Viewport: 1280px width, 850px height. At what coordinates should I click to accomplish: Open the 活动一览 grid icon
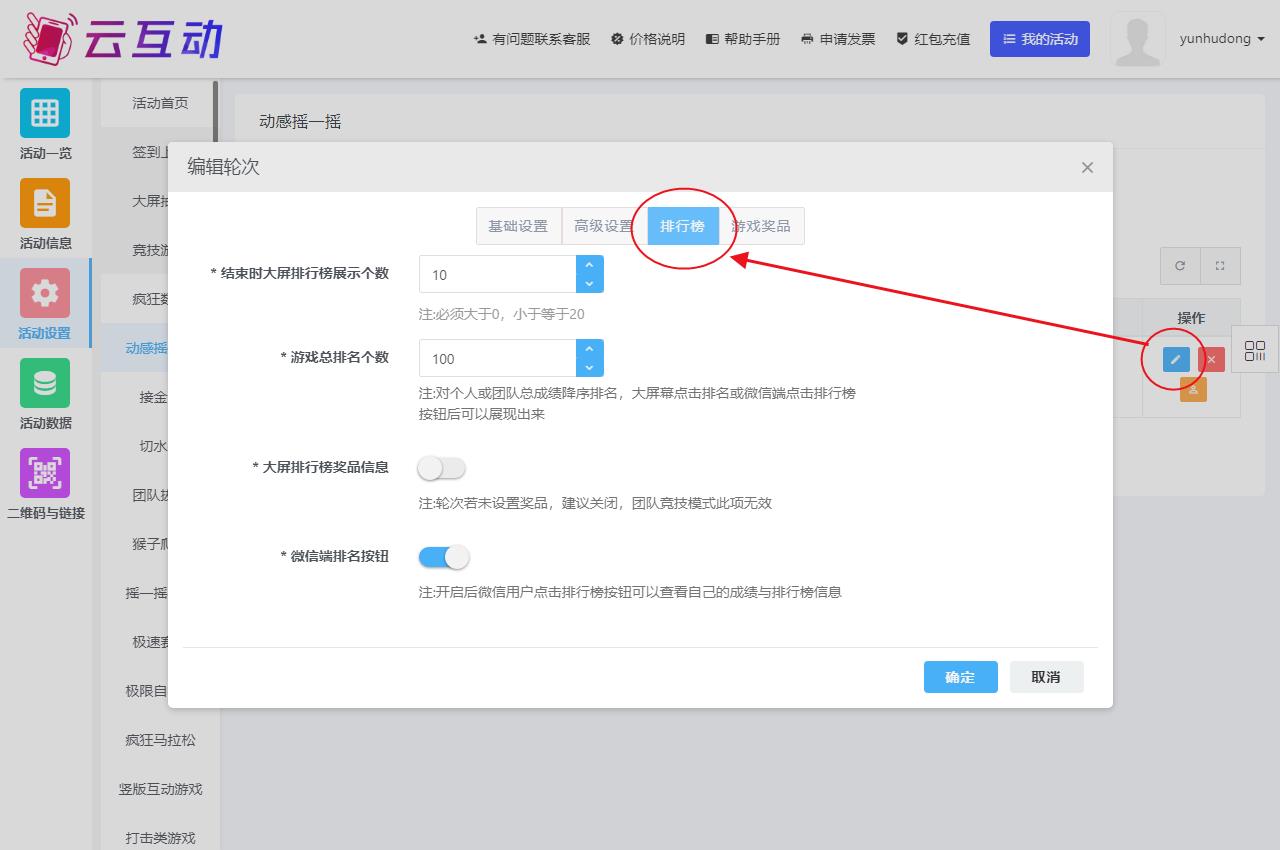[x=45, y=113]
